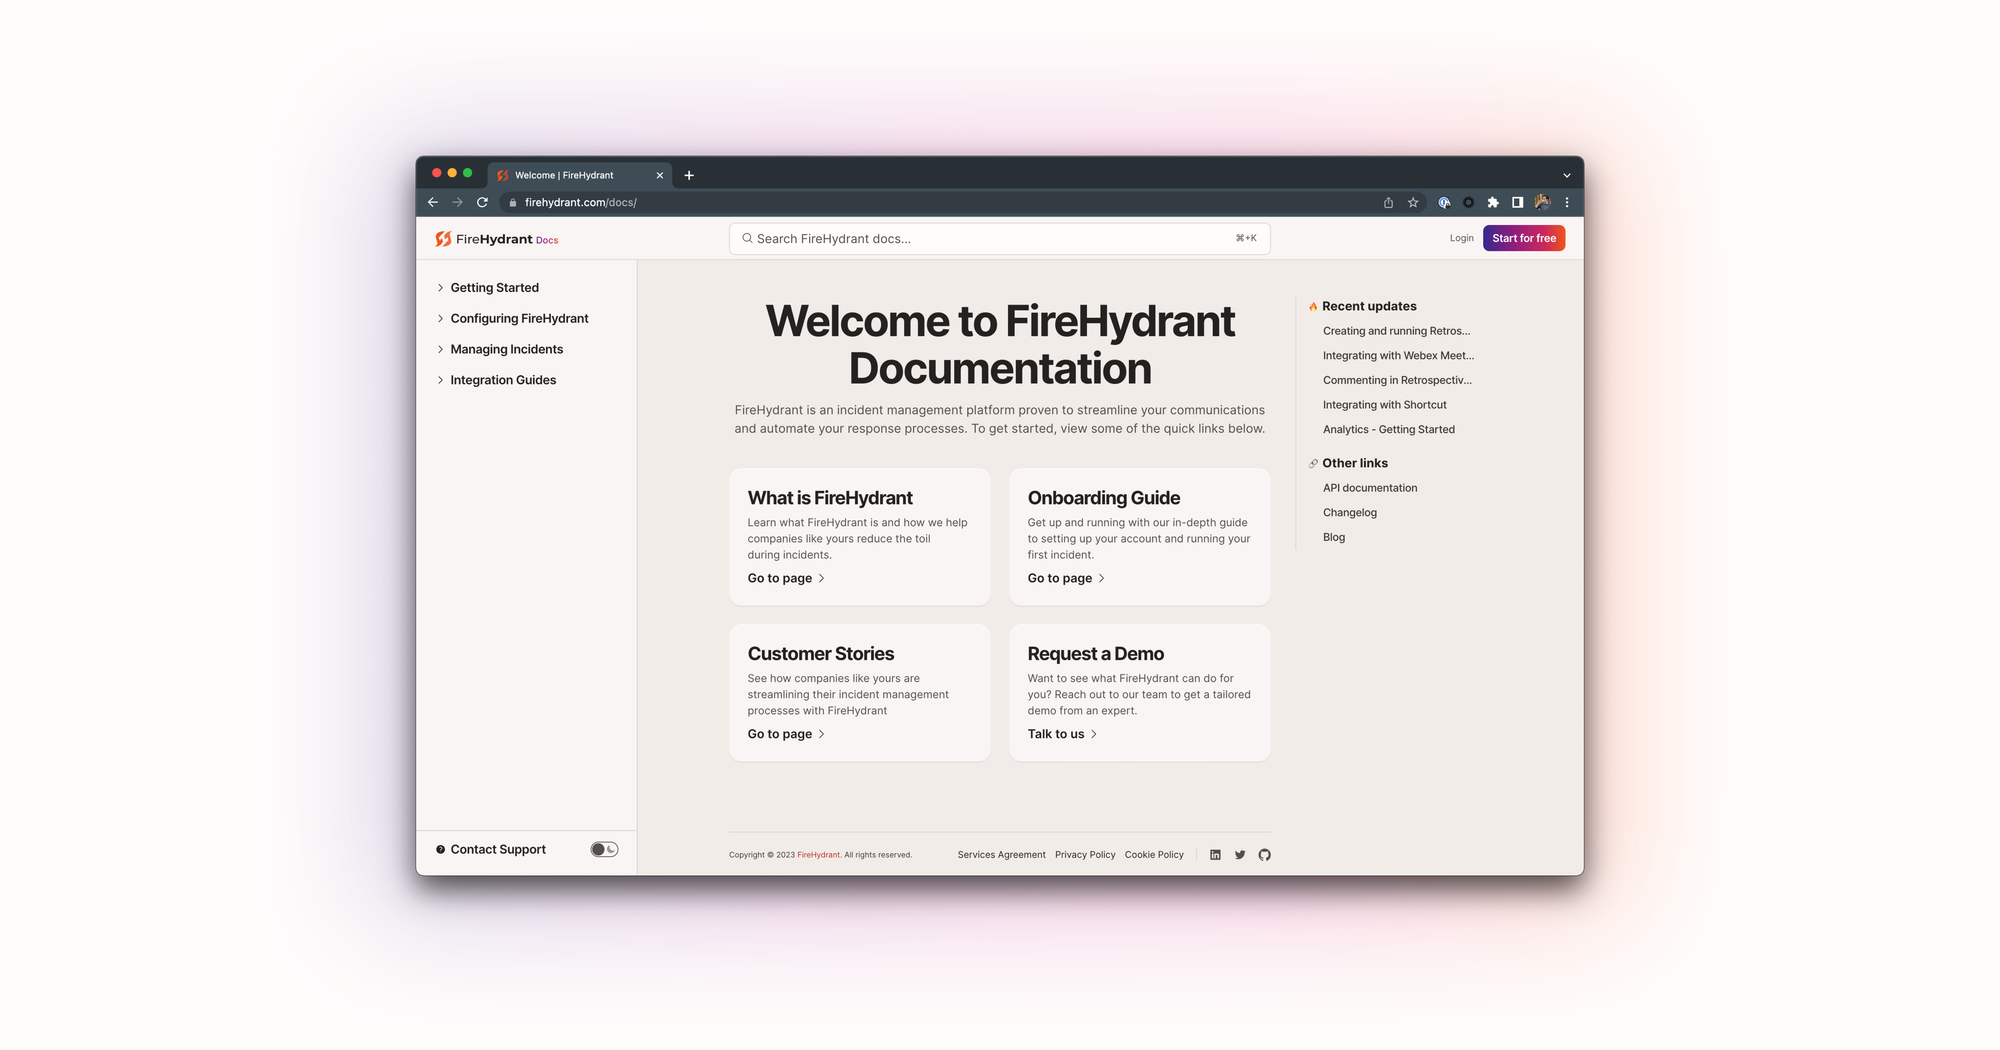Open the Changelog link

(x=1349, y=513)
